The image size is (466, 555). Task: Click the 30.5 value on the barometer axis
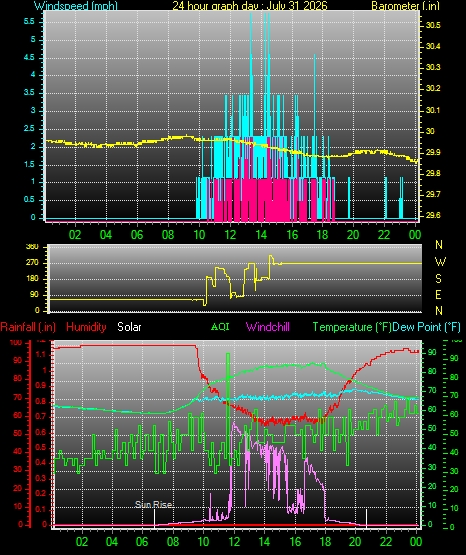433,25
